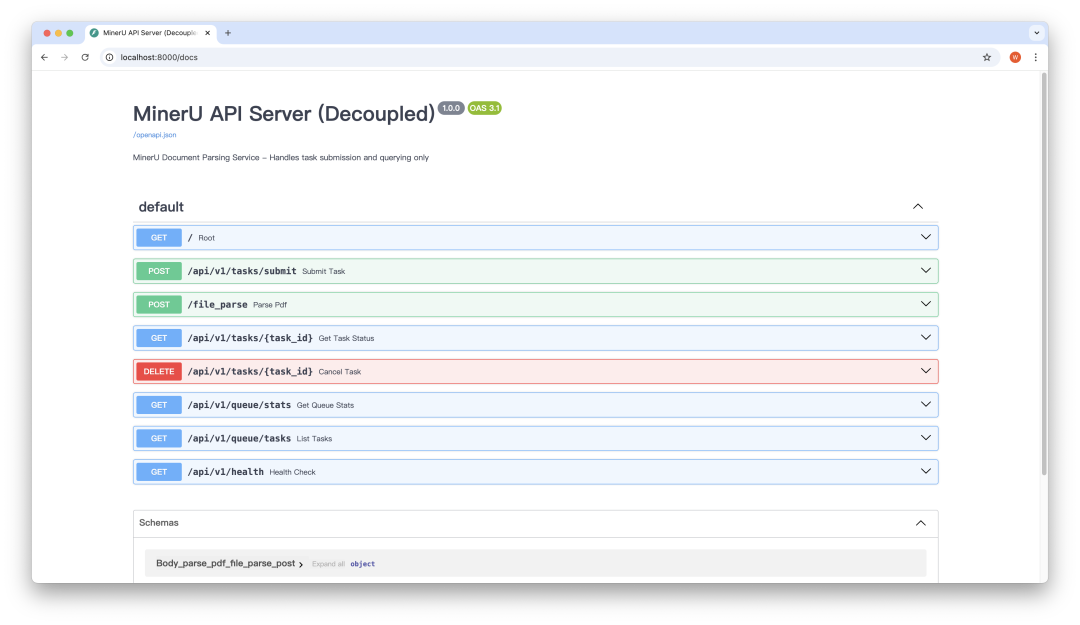Collapse the default section
This screenshot has height=625, width=1080.
point(917,207)
